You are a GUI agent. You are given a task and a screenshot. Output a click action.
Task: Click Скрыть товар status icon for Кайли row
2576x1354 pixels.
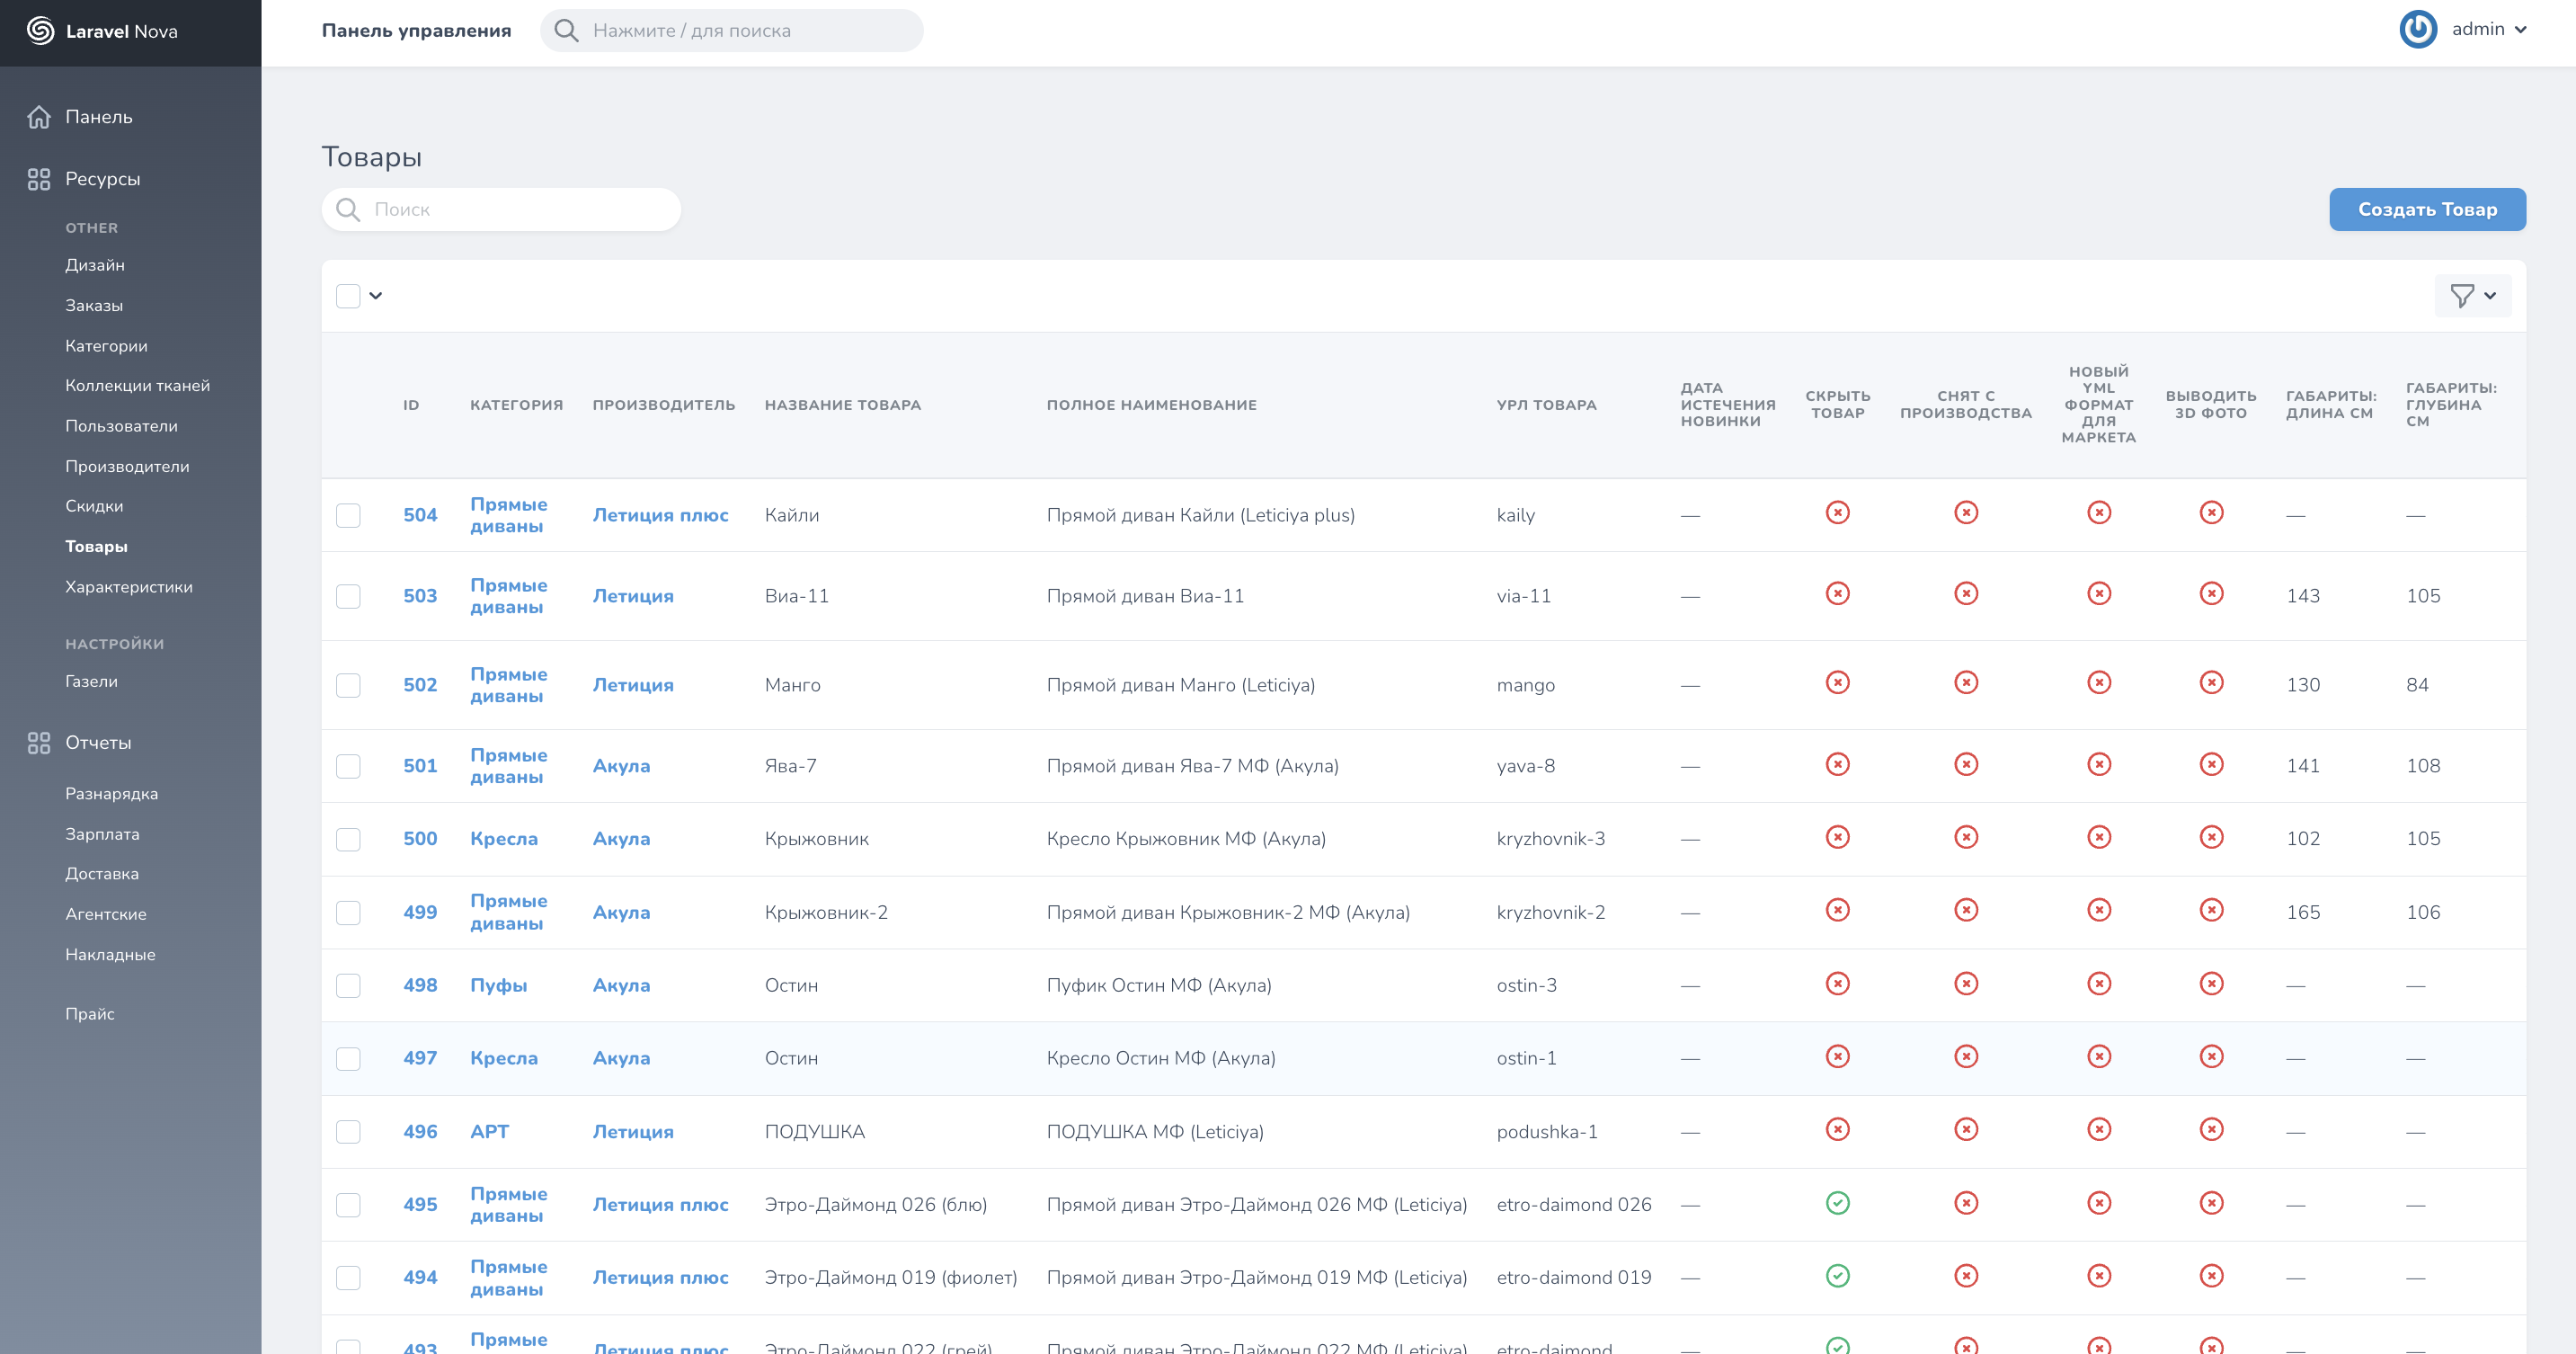pos(1837,513)
